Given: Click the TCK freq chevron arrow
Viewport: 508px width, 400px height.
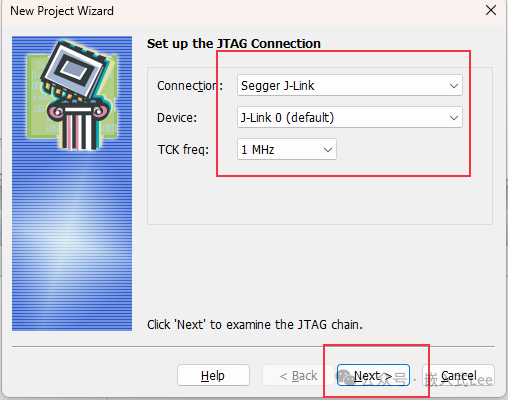Looking at the screenshot, I should click(x=328, y=150).
